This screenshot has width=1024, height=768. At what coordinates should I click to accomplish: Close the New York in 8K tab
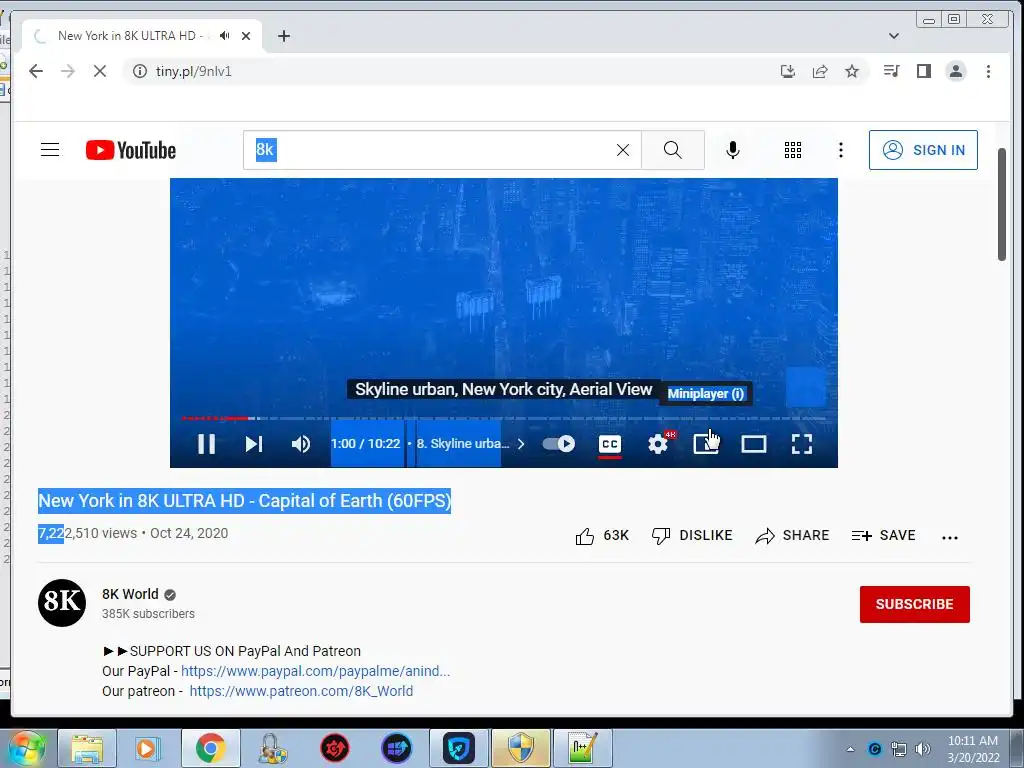246,36
